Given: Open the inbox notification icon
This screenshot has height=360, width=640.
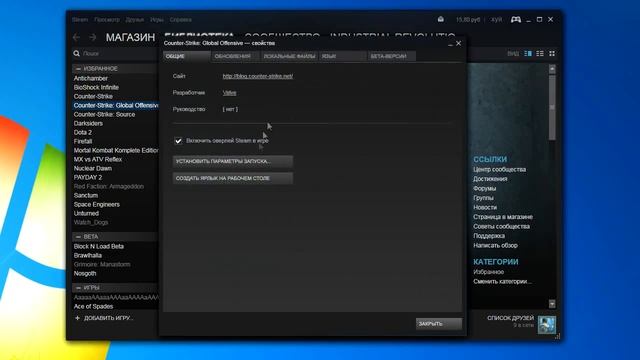Looking at the screenshot, I should pyautogui.click(x=441, y=19).
